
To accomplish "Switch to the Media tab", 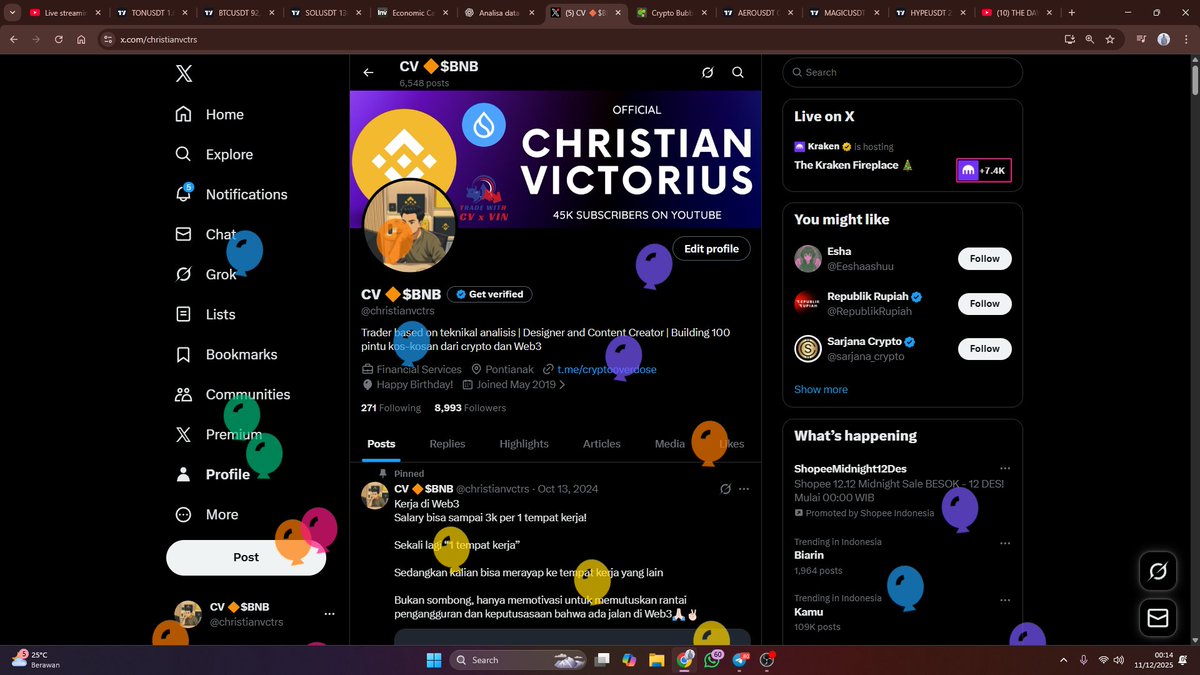I will click(x=669, y=443).
